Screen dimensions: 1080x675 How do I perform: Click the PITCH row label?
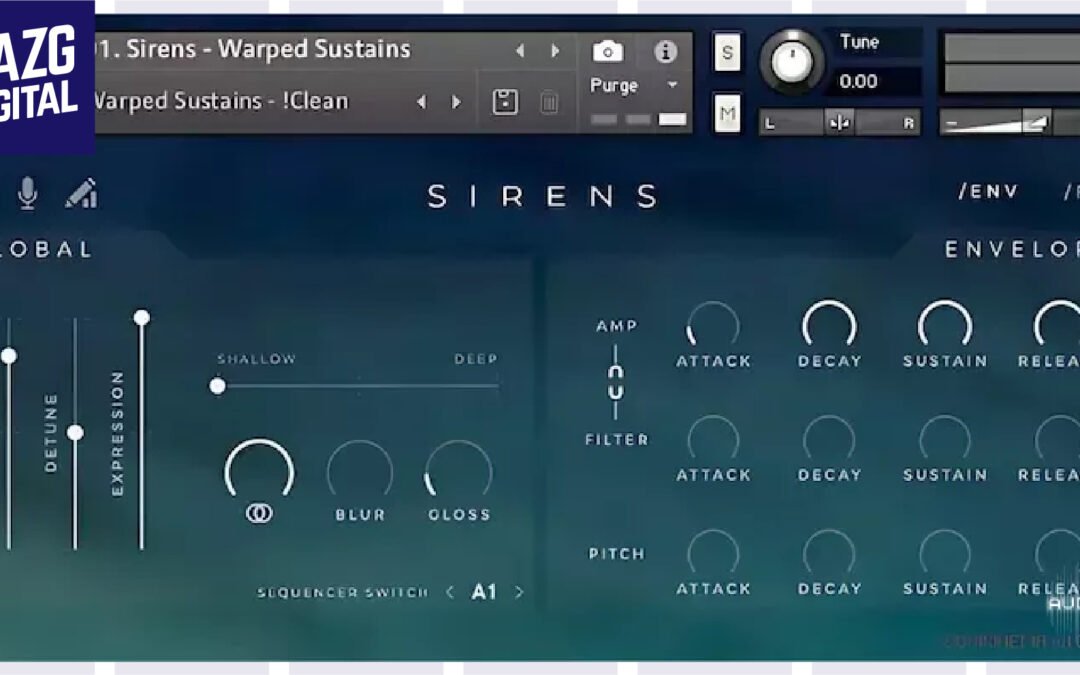[616, 554]
